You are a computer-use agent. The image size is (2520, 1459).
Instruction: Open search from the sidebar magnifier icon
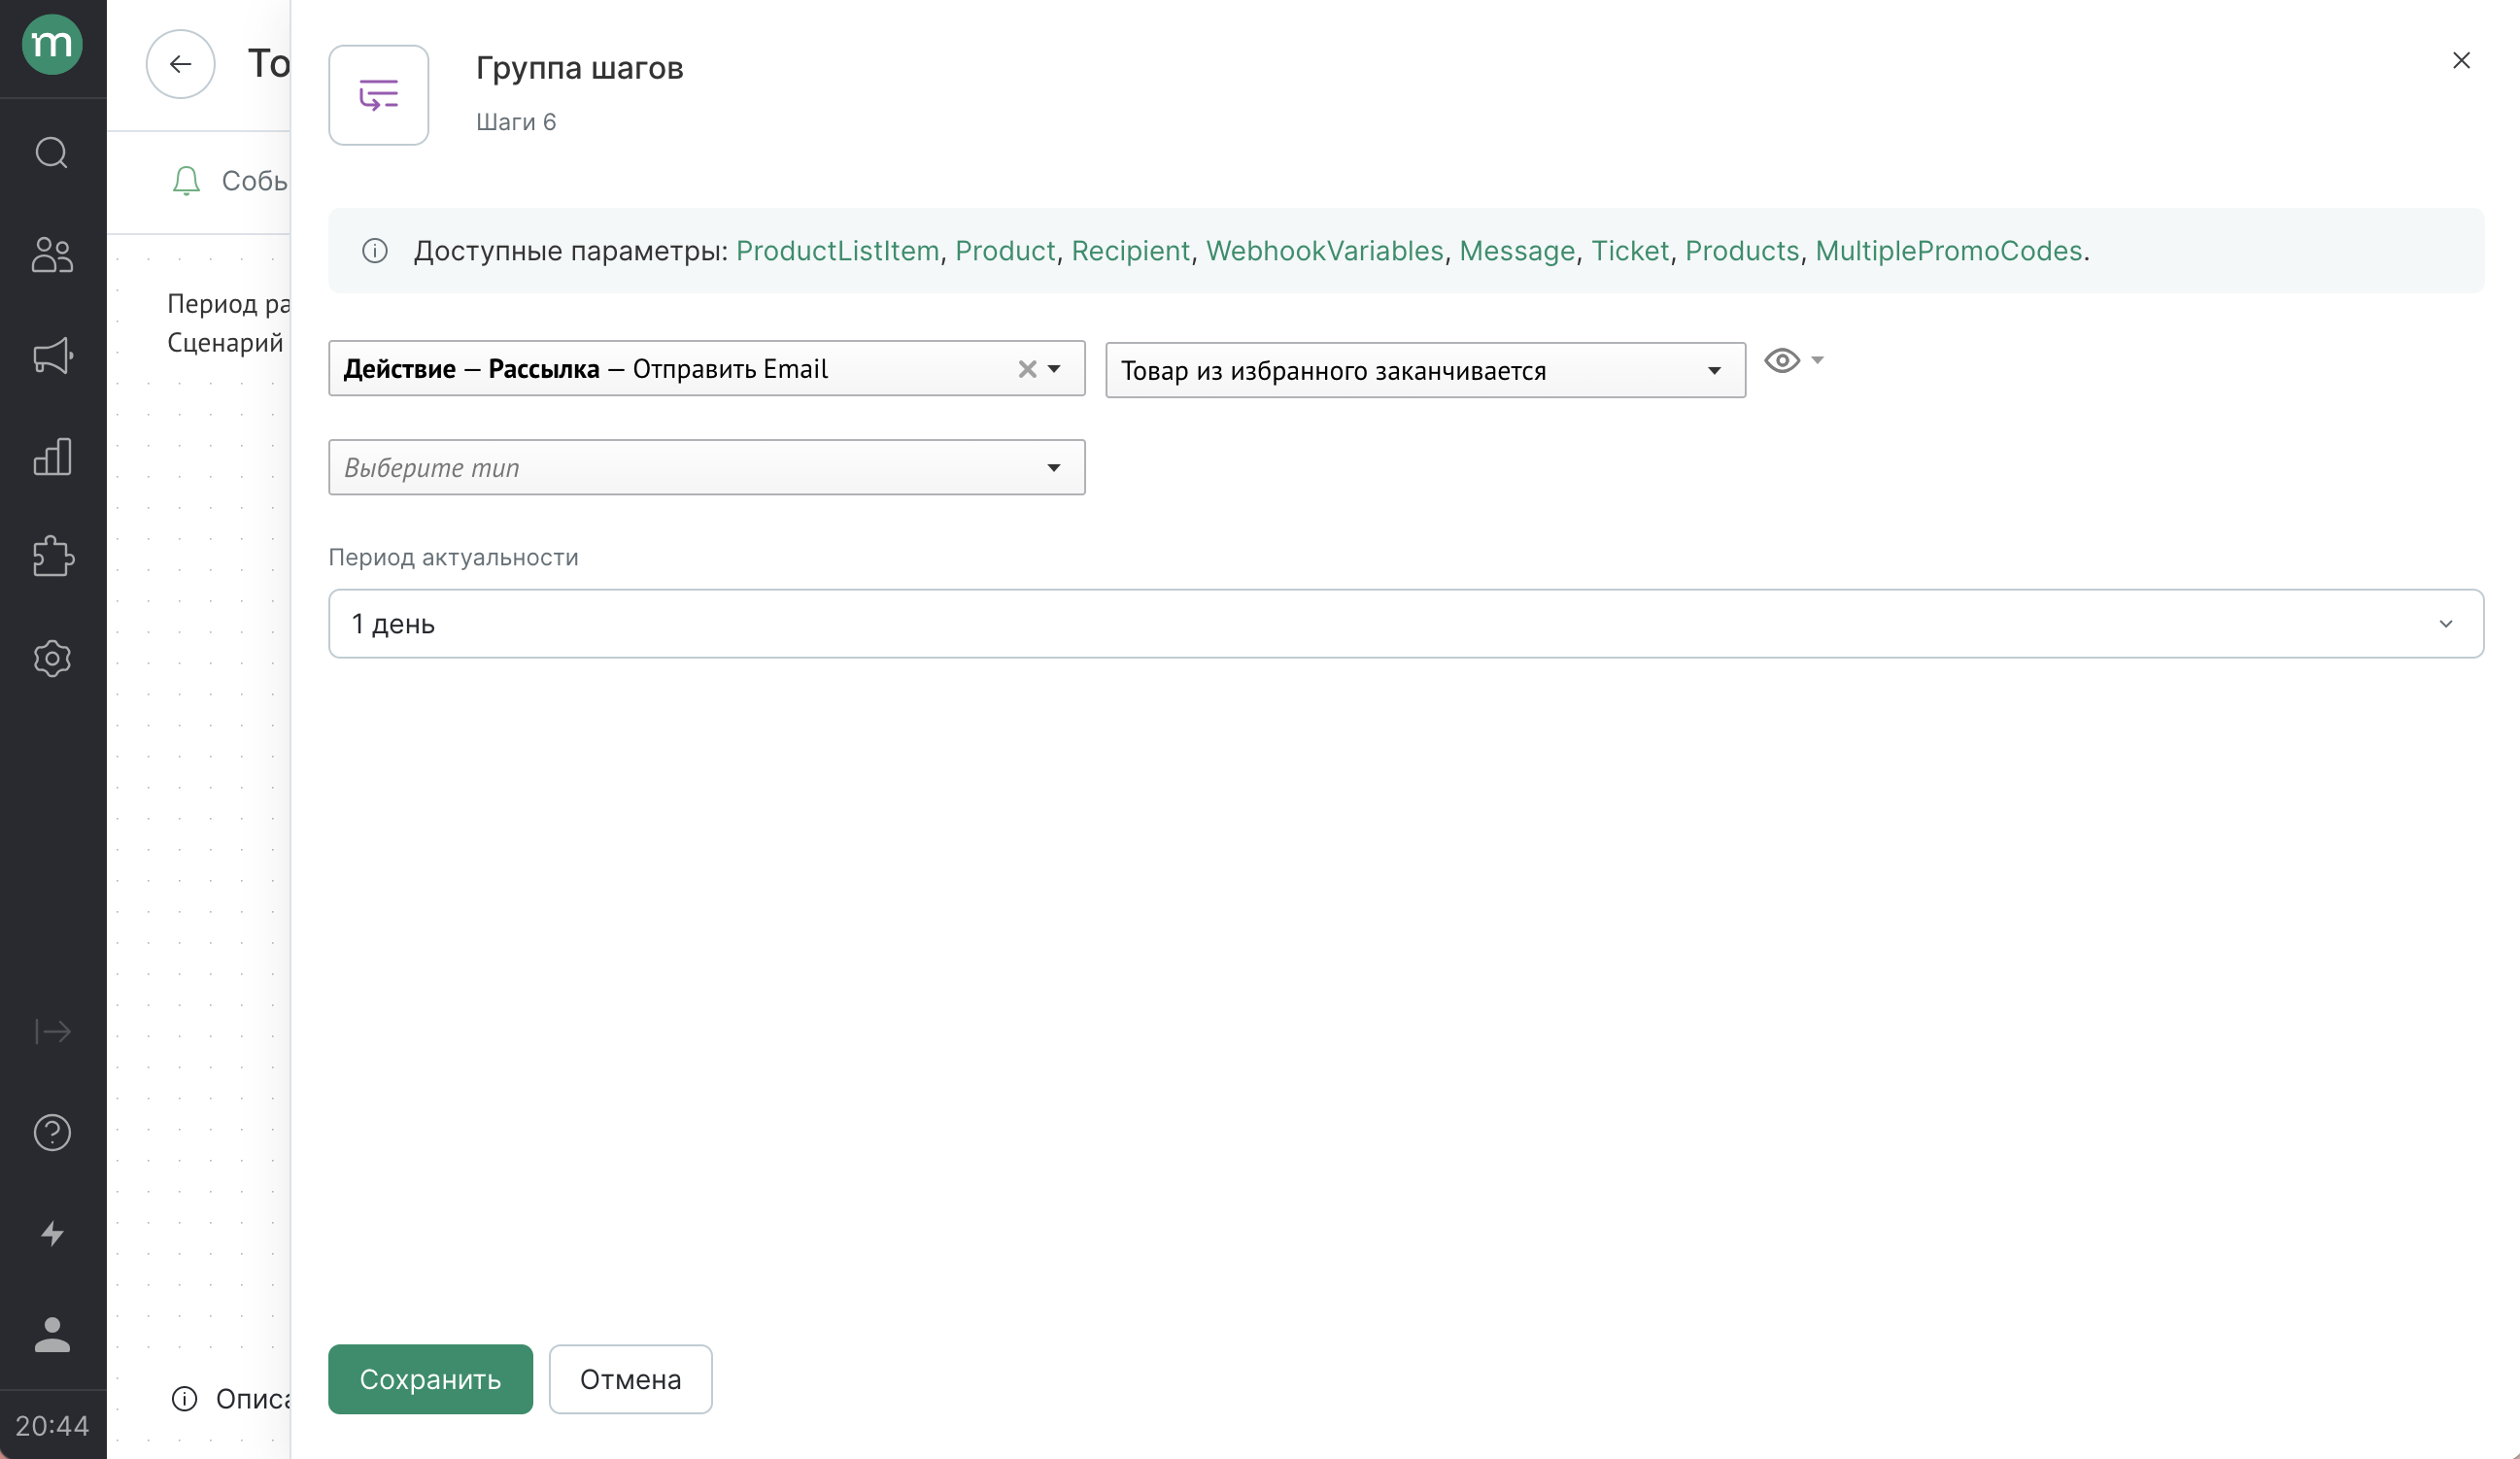click(52, 153)
